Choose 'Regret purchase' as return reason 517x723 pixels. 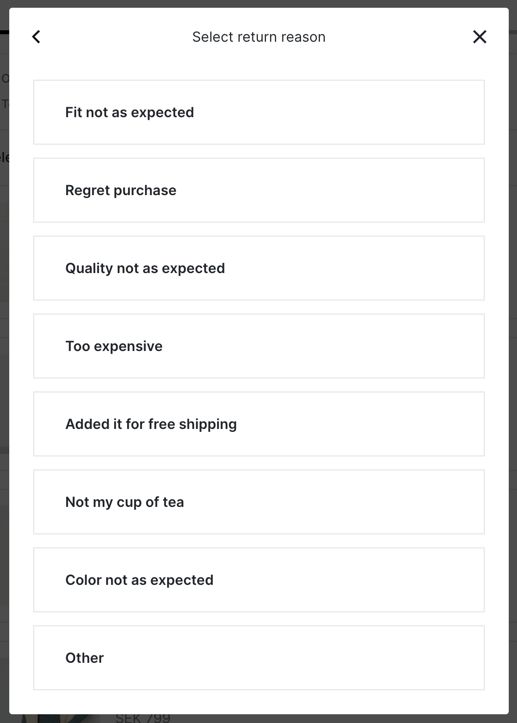point(259,190)
